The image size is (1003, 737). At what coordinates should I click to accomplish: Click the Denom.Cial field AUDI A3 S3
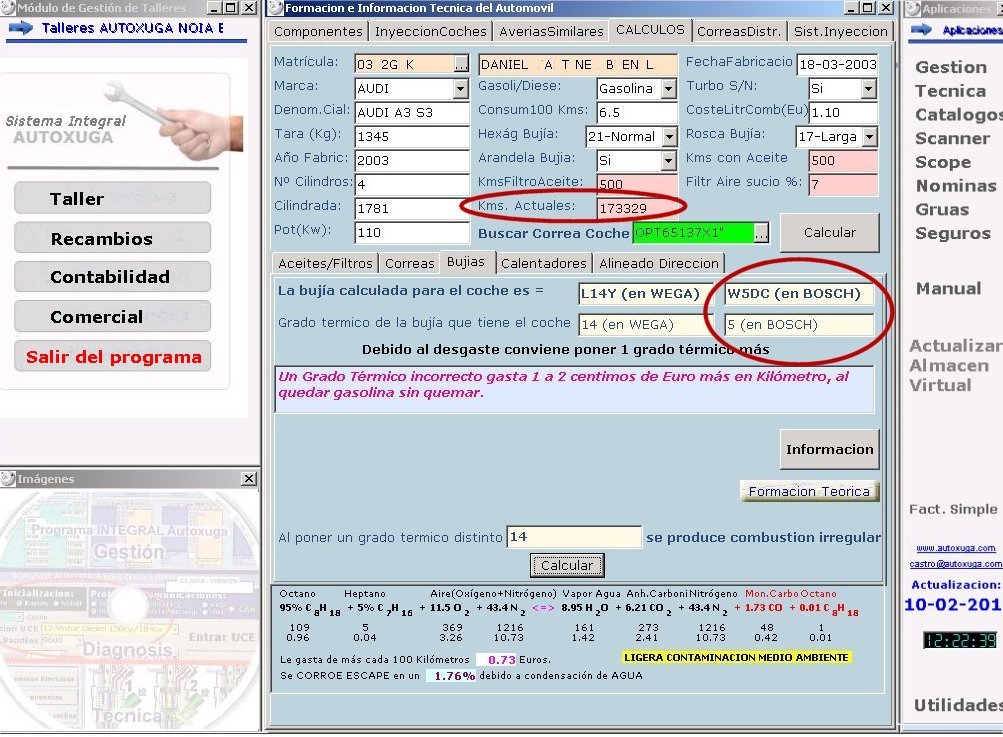point(412,113)
